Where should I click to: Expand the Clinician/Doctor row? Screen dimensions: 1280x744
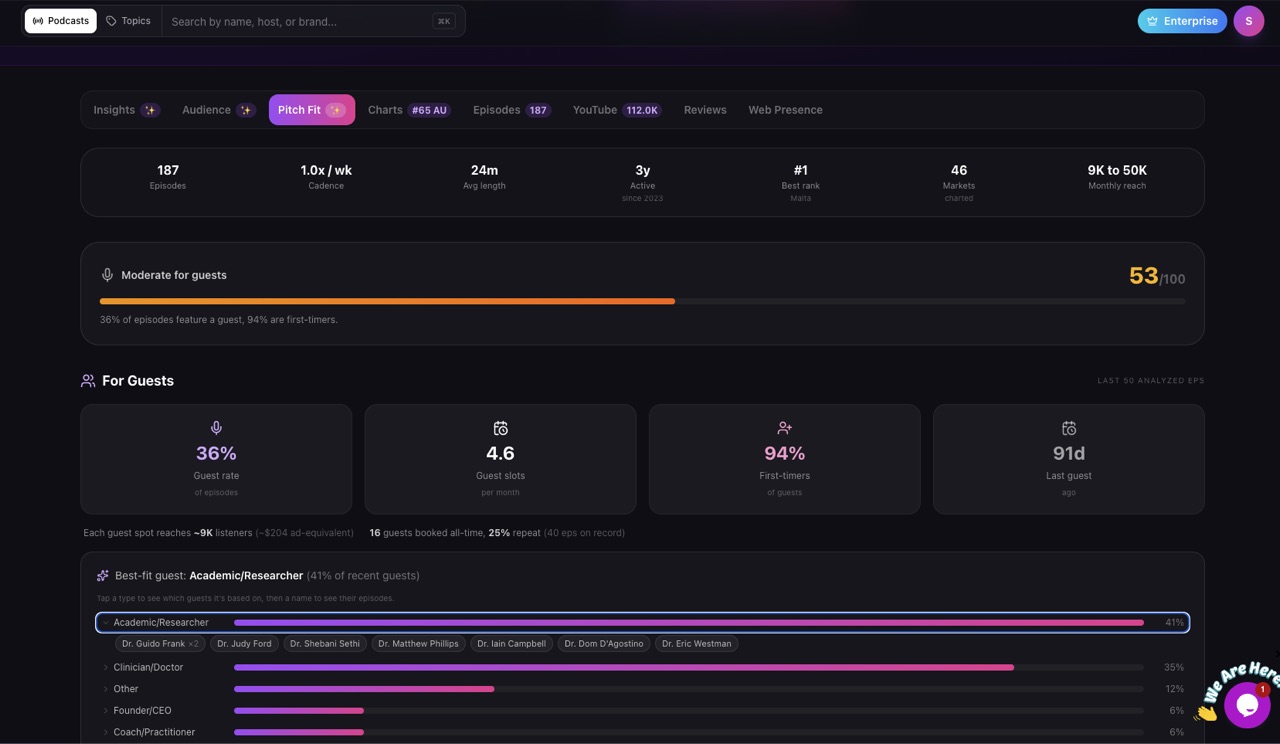[x=642, y=667]
